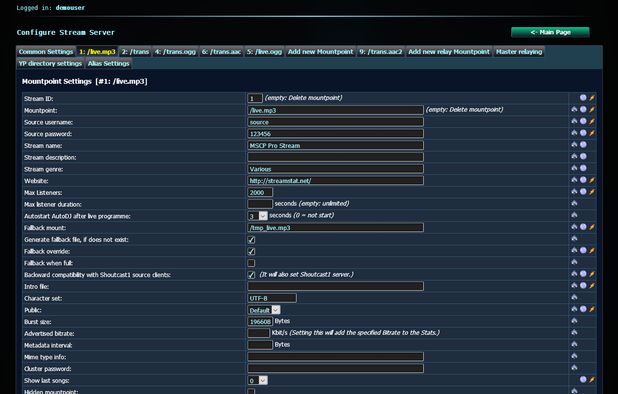Click the spade-shaped icon in Burst size row
Viewport: 618px width, 394px height.
[x=574, y=321]
